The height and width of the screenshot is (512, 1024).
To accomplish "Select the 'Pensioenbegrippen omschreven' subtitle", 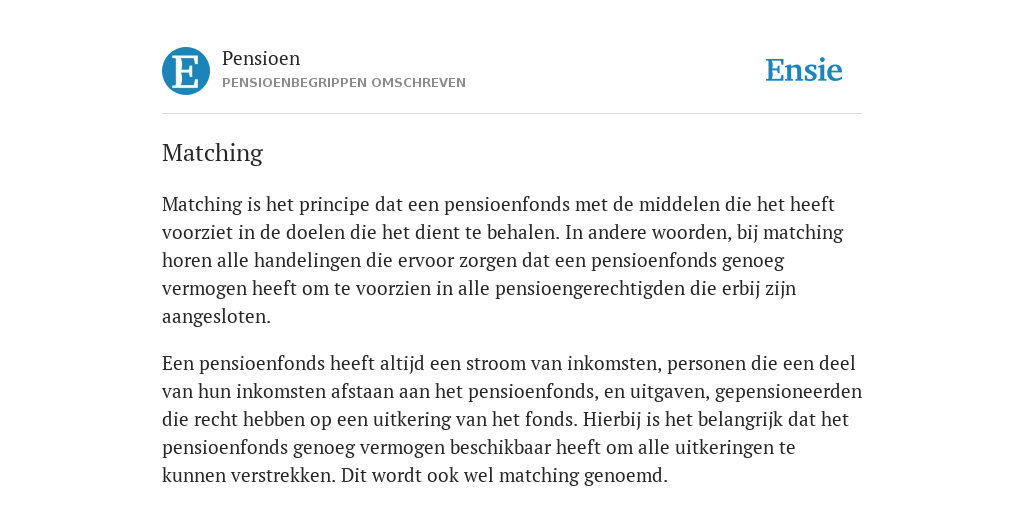I will [x=344, y=83].
